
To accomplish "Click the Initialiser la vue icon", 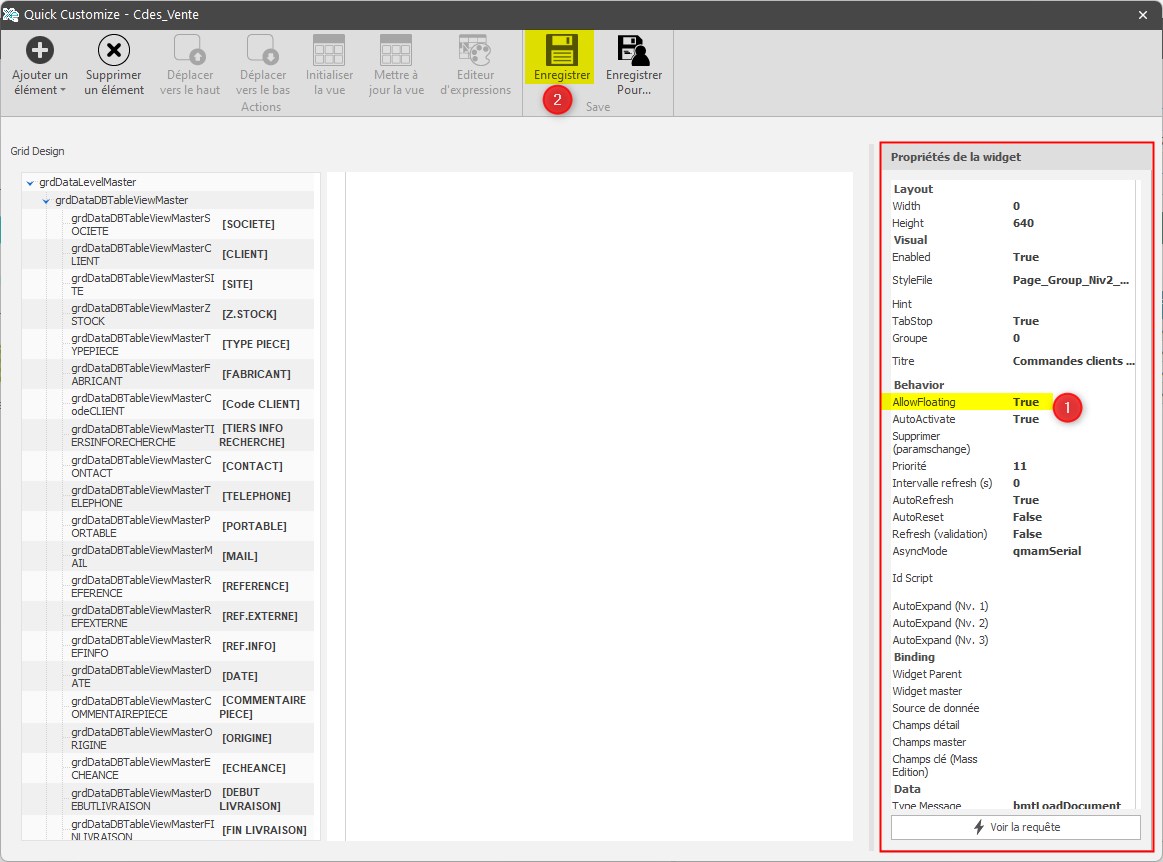I will [x=329, y=50].
